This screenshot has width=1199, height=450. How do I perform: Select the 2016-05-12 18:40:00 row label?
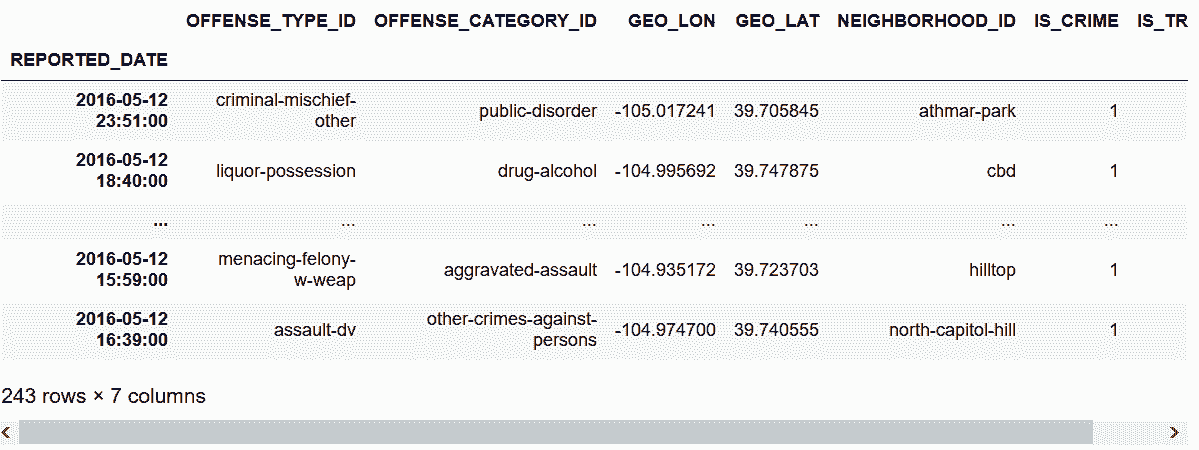pyautogui.click(x=122, y=171)
